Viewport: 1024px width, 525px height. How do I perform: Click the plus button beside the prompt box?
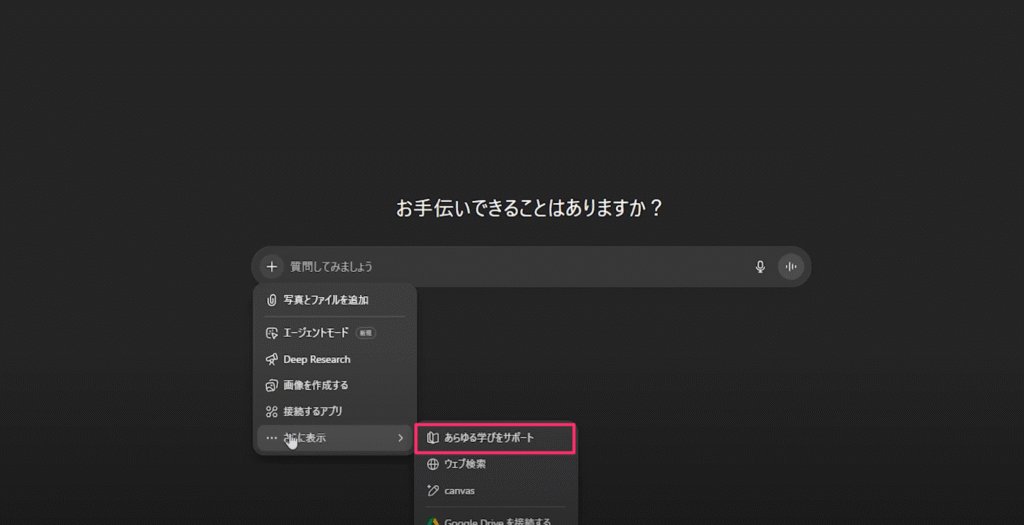click(272, 266)
